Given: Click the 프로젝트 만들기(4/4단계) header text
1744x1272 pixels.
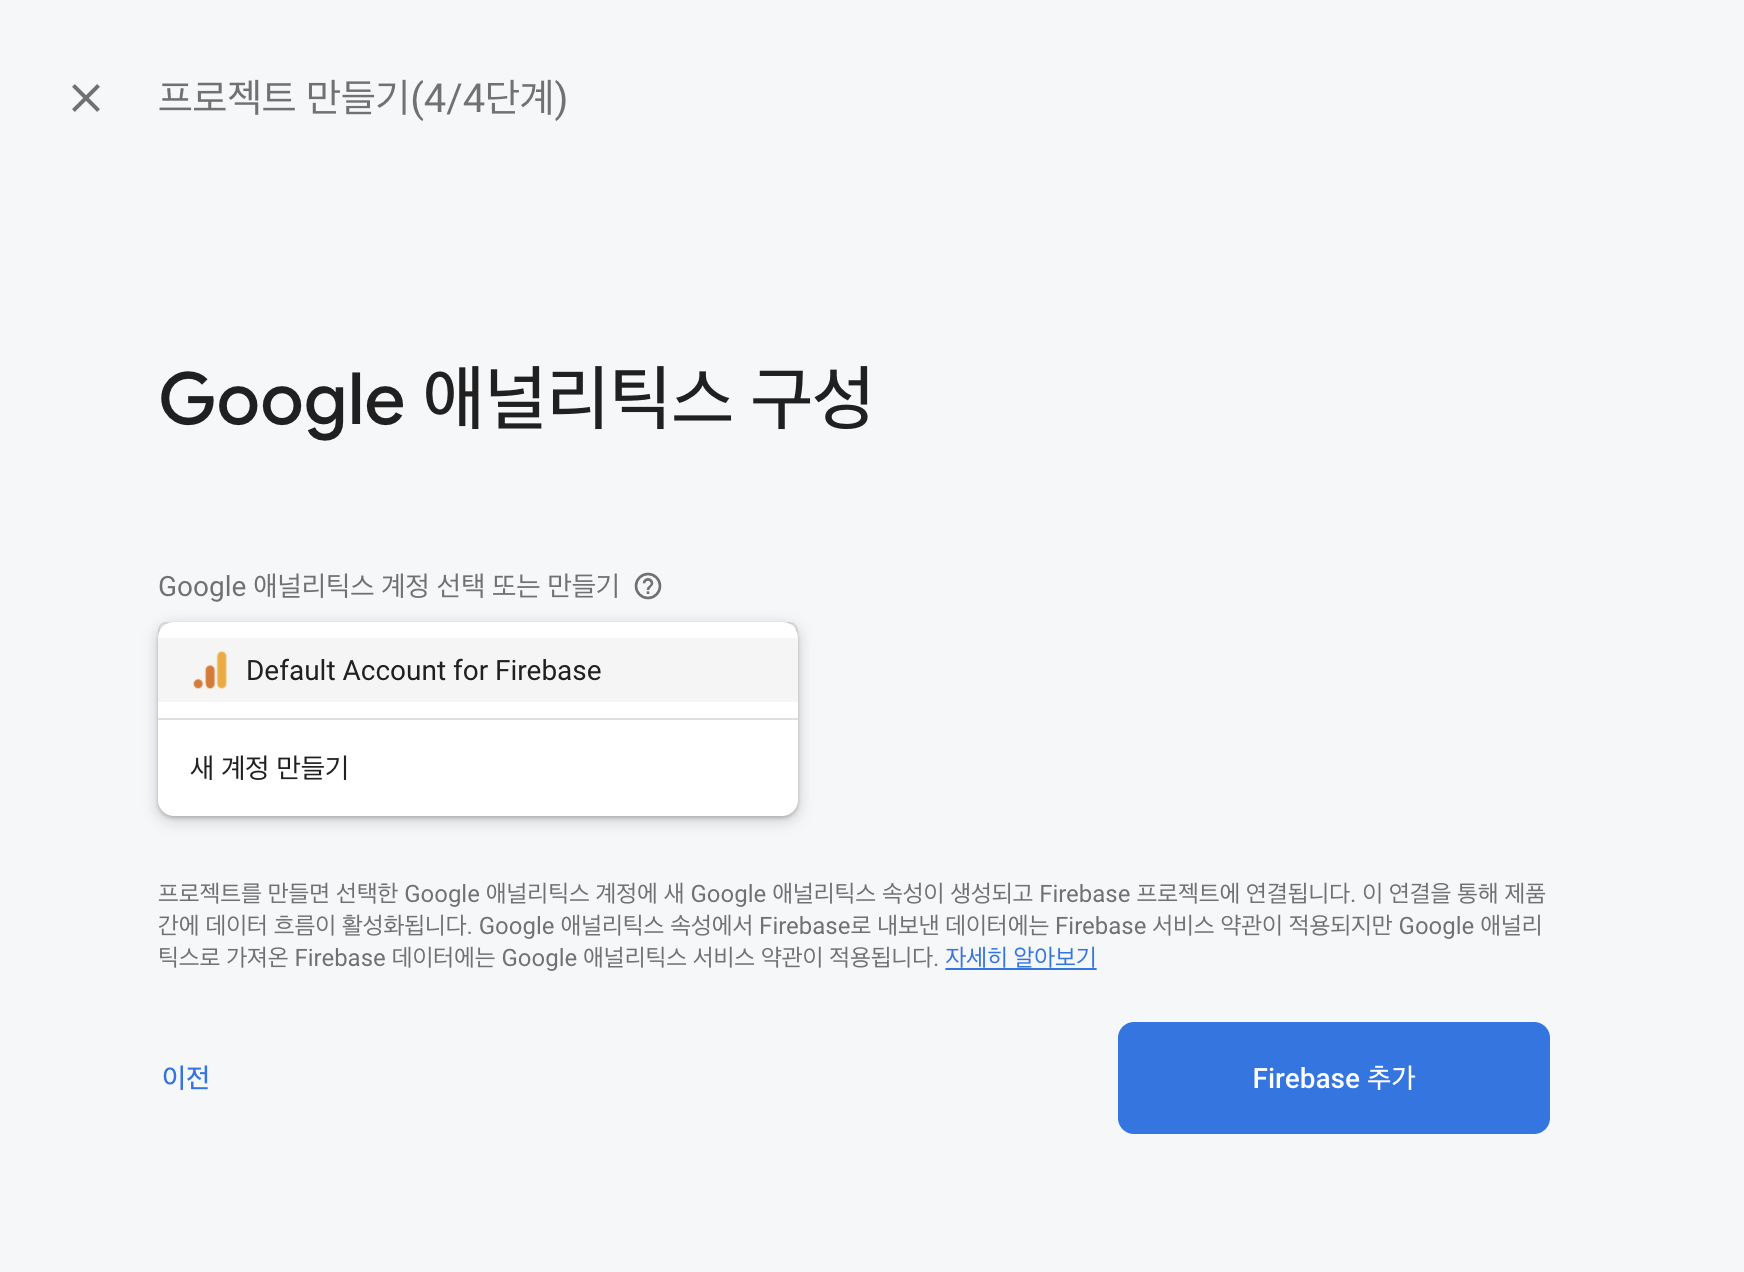Looking at the screenshot, I should [363, 98].
